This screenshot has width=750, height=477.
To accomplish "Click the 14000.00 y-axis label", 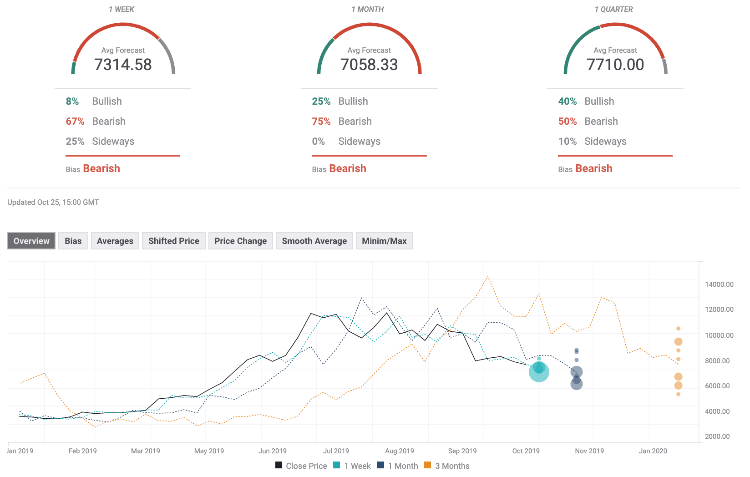I will 720,284.
